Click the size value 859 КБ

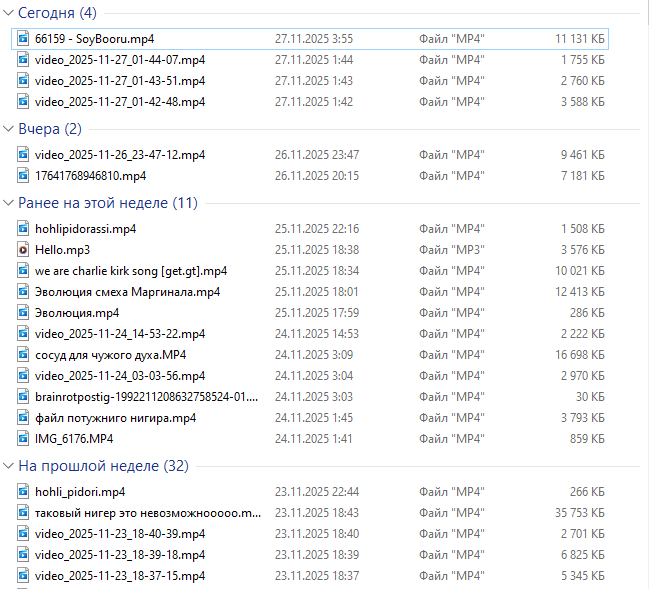pos(587,438)
